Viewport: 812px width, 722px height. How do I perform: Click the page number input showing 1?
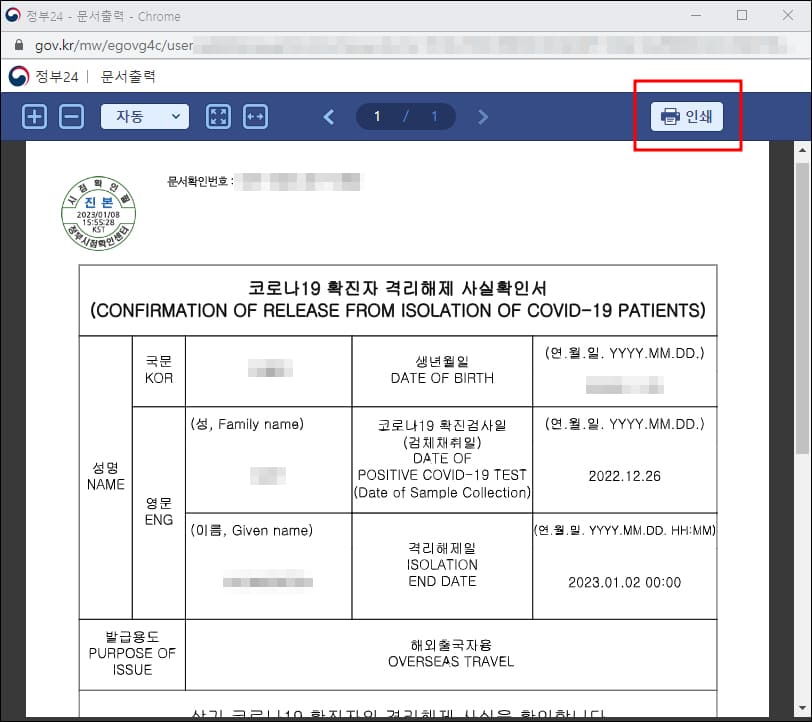pos(376,116)
